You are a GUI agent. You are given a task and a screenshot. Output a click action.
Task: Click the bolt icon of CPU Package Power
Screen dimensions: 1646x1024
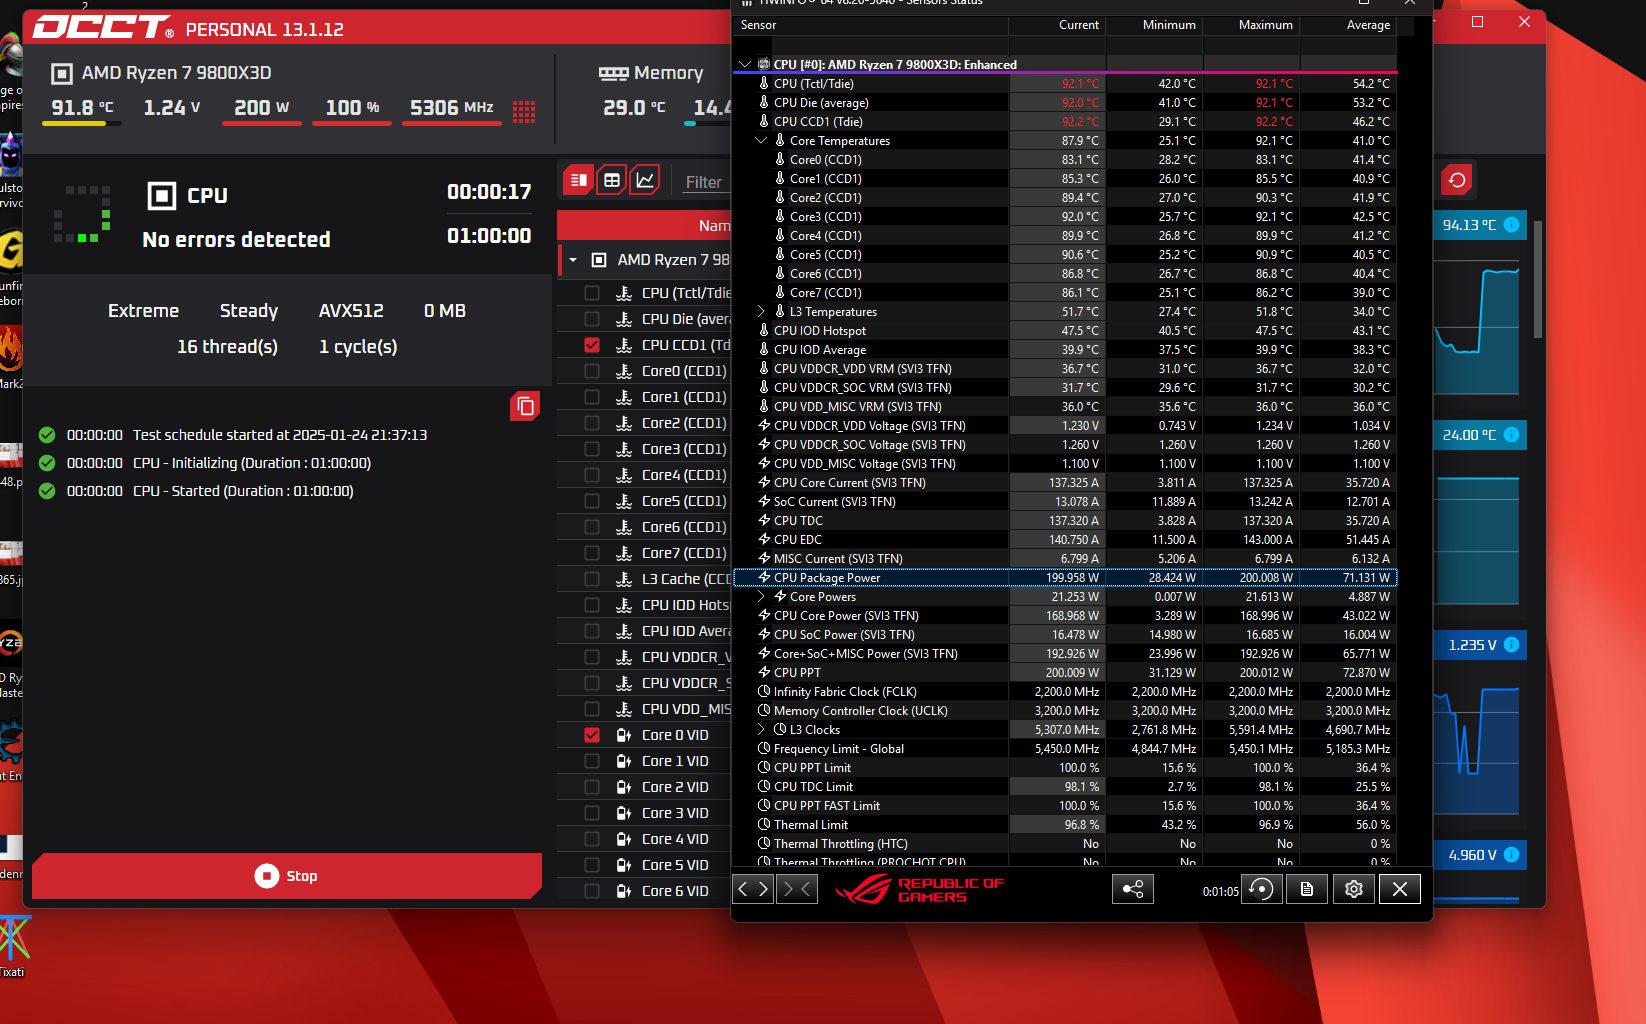coord(764,578)
